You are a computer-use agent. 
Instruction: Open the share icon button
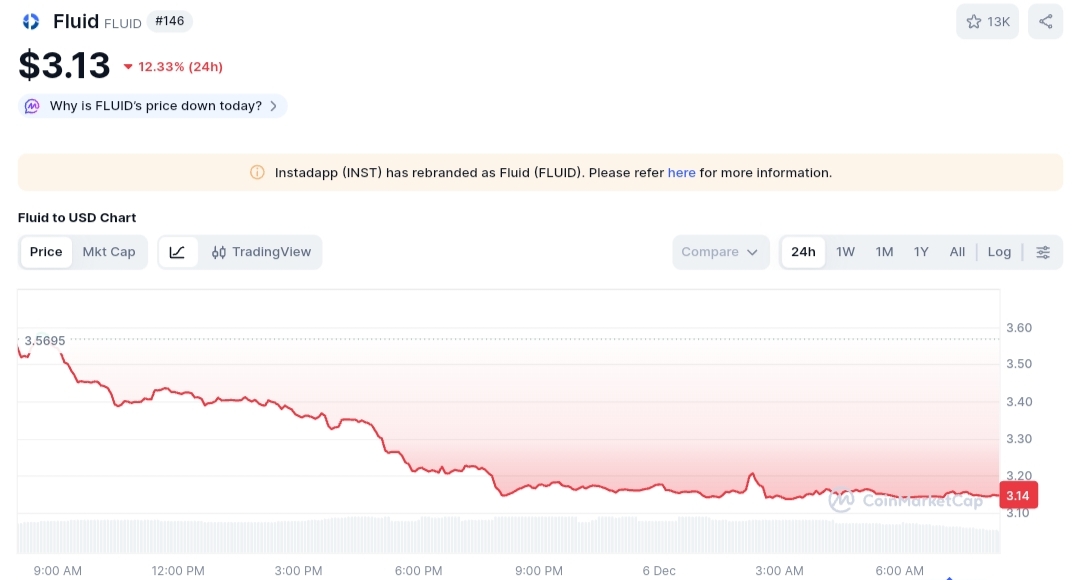click(x=1045, y=21)
